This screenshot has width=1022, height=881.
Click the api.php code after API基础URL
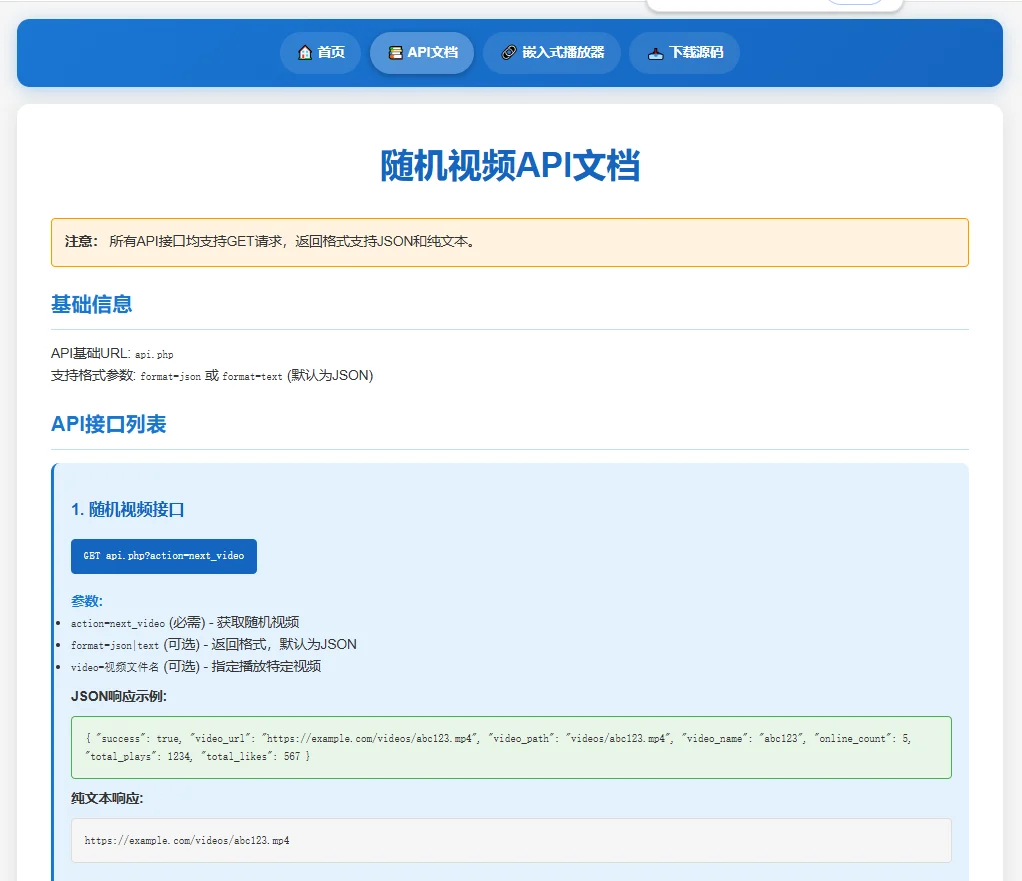(x=154, y=355)
